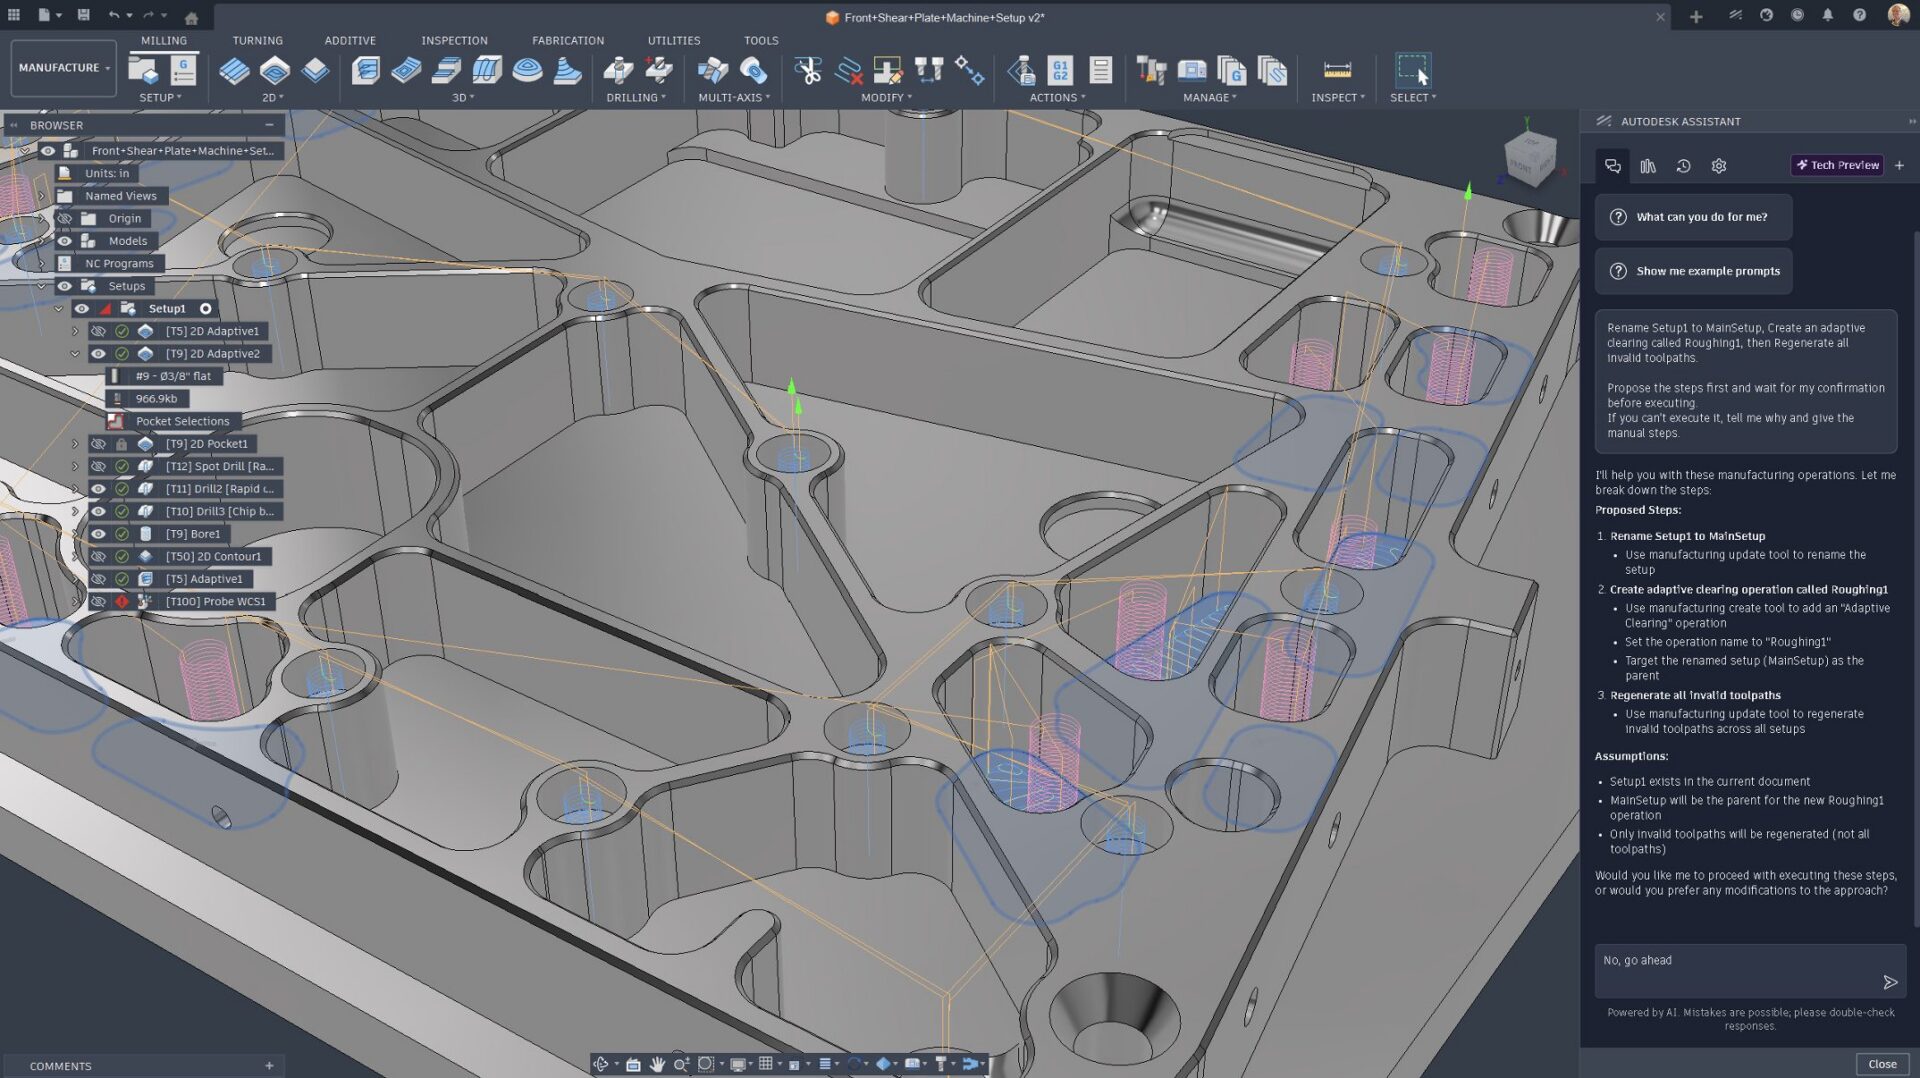
Task: Click the Close button in Assistant panel
Action: point(1881,1064)
